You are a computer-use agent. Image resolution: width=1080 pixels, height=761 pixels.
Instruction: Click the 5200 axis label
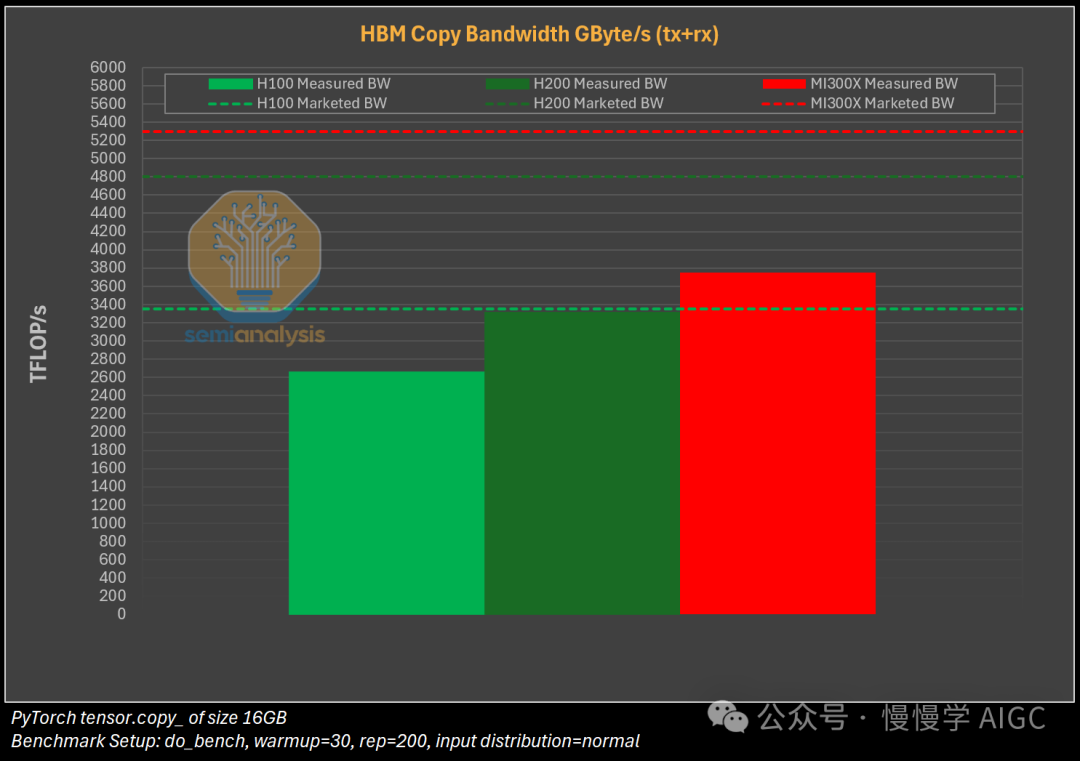pos(108,140)
